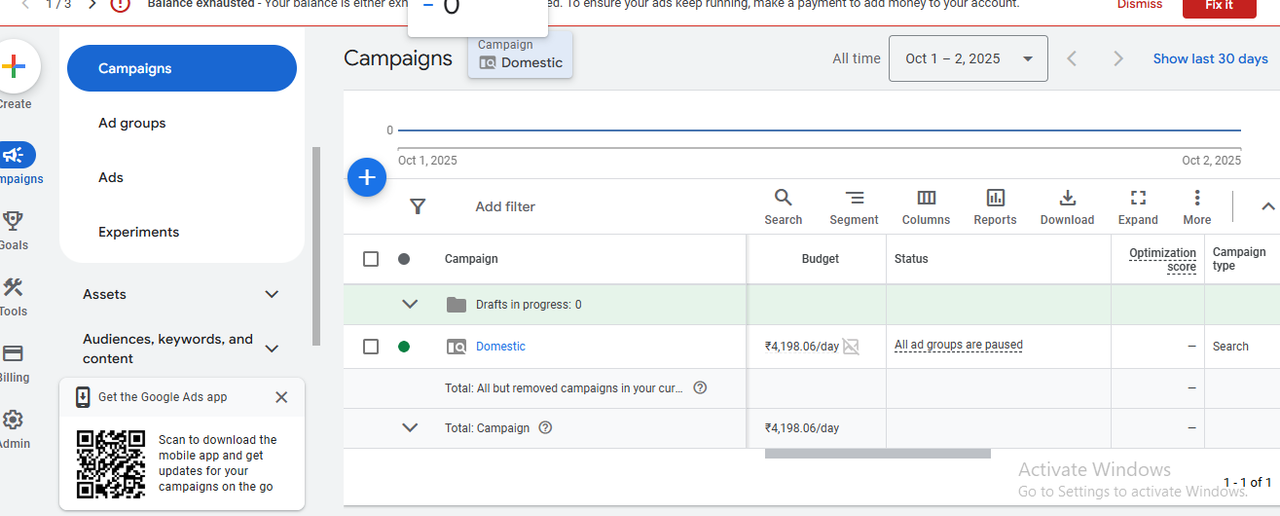Viewport: 1280px width, 516px height.
Task: Click the left navigation vertical scrollbar
Action: coord(316,246)
